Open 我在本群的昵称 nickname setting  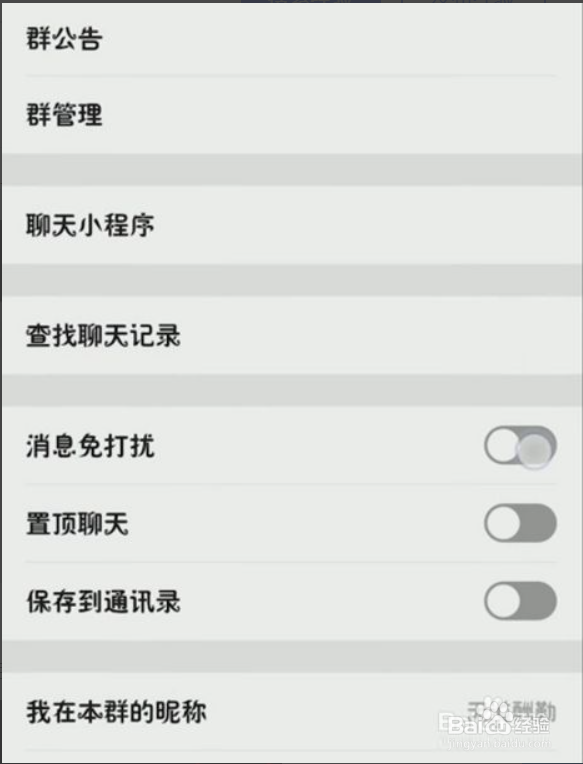click(291, 712)
